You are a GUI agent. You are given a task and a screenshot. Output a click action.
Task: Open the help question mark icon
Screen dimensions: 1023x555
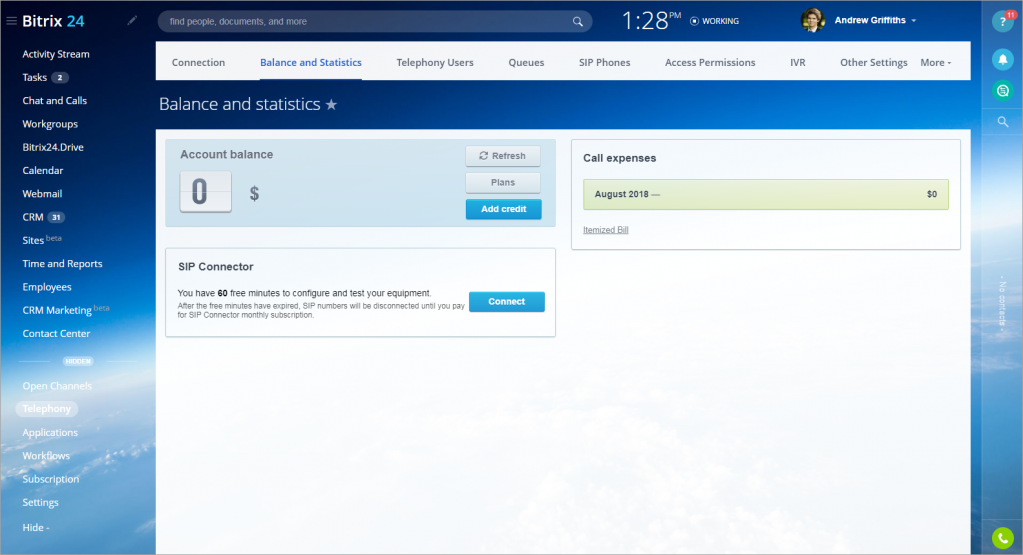click(1003, 22)
